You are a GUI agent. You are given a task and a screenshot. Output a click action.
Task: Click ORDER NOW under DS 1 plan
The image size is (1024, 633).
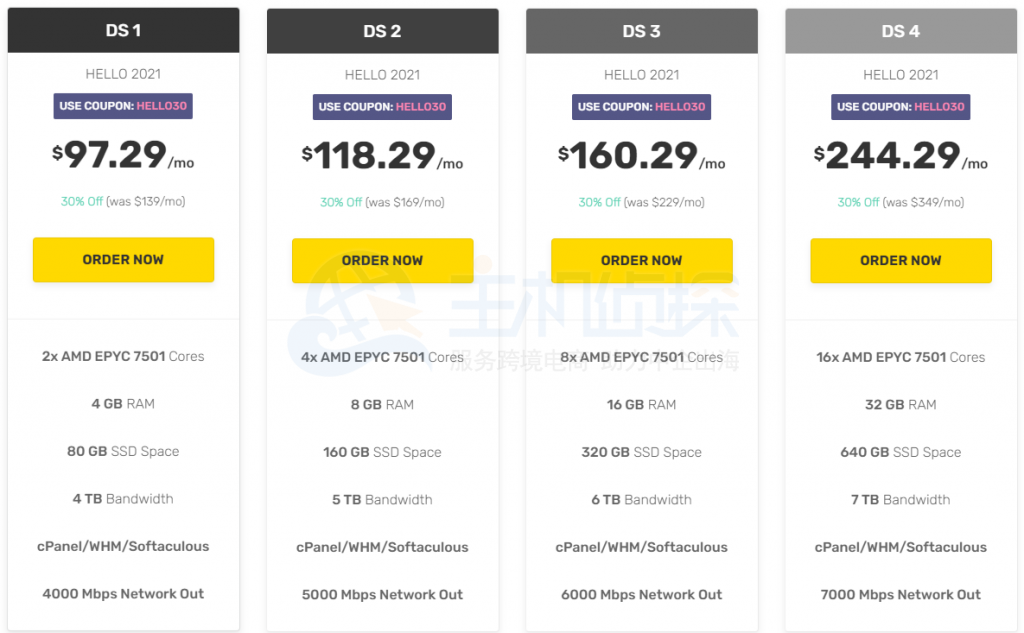123,259
